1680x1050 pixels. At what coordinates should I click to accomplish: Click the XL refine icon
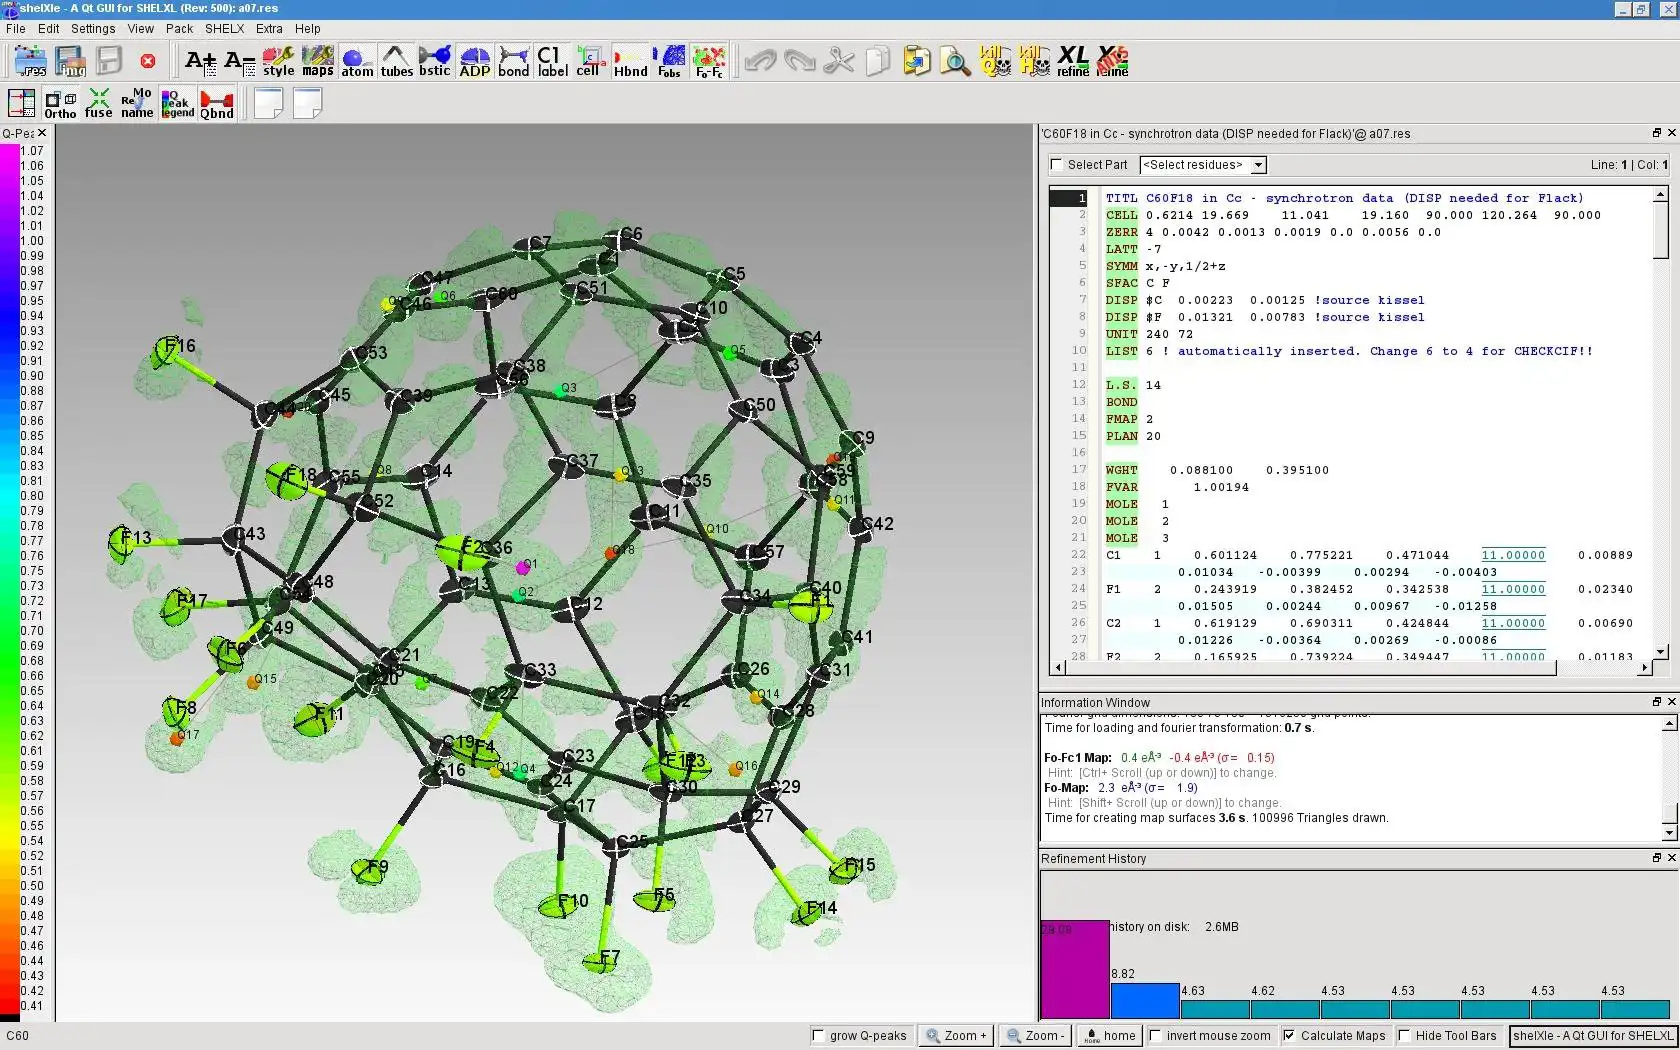click(1072, 61)
